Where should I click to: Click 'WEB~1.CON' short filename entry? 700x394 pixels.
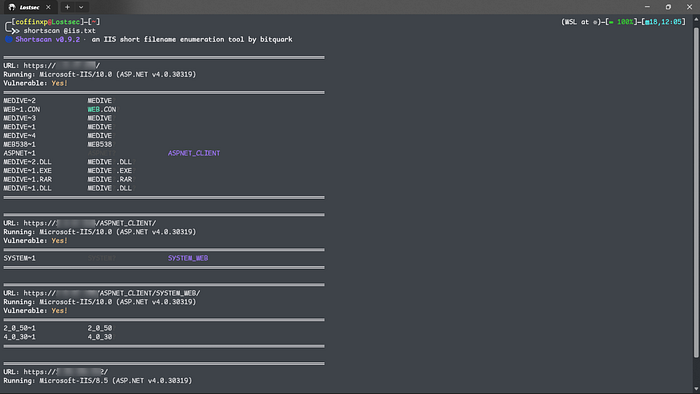[x=21, y=109]
